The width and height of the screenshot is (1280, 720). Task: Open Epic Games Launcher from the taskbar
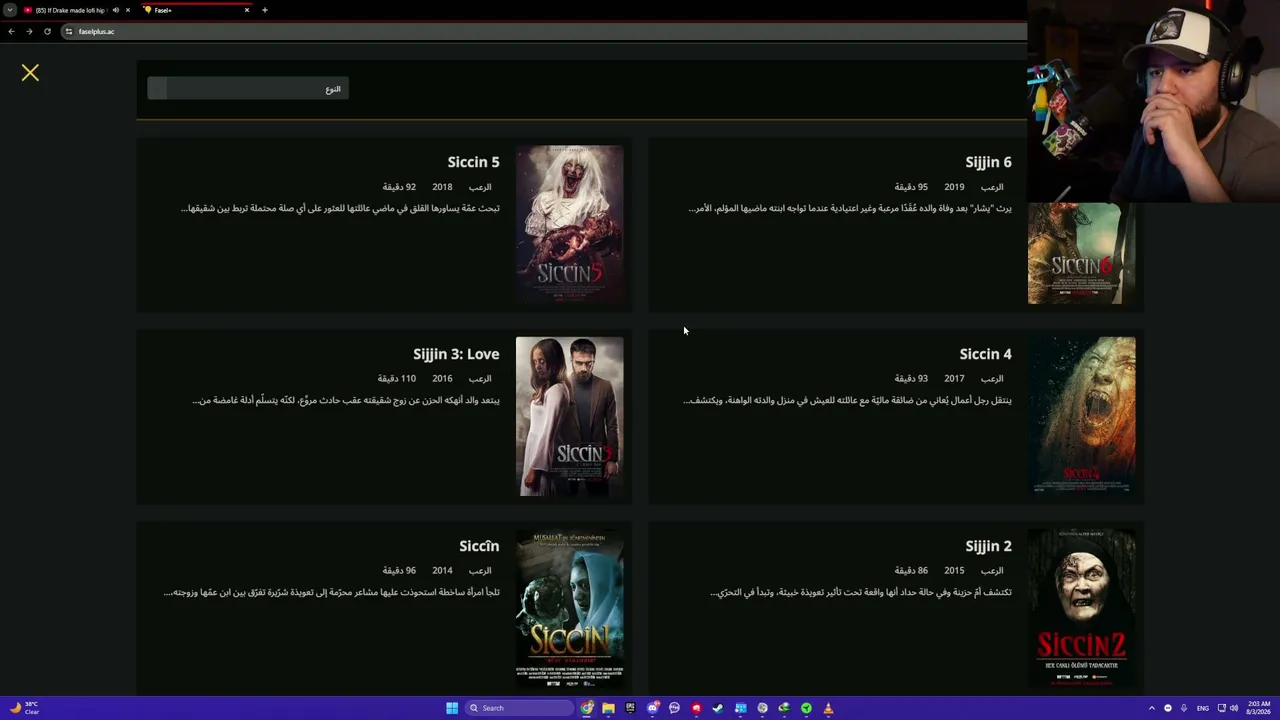pos(630,708)
